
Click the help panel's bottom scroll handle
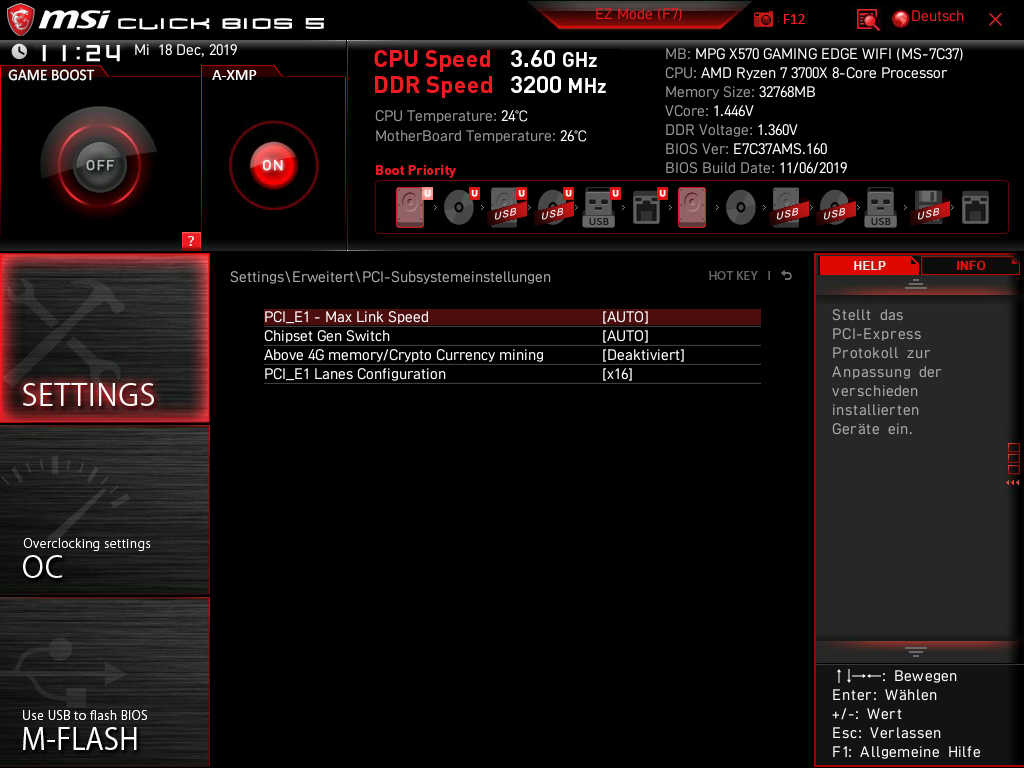(x=916, y=652)
